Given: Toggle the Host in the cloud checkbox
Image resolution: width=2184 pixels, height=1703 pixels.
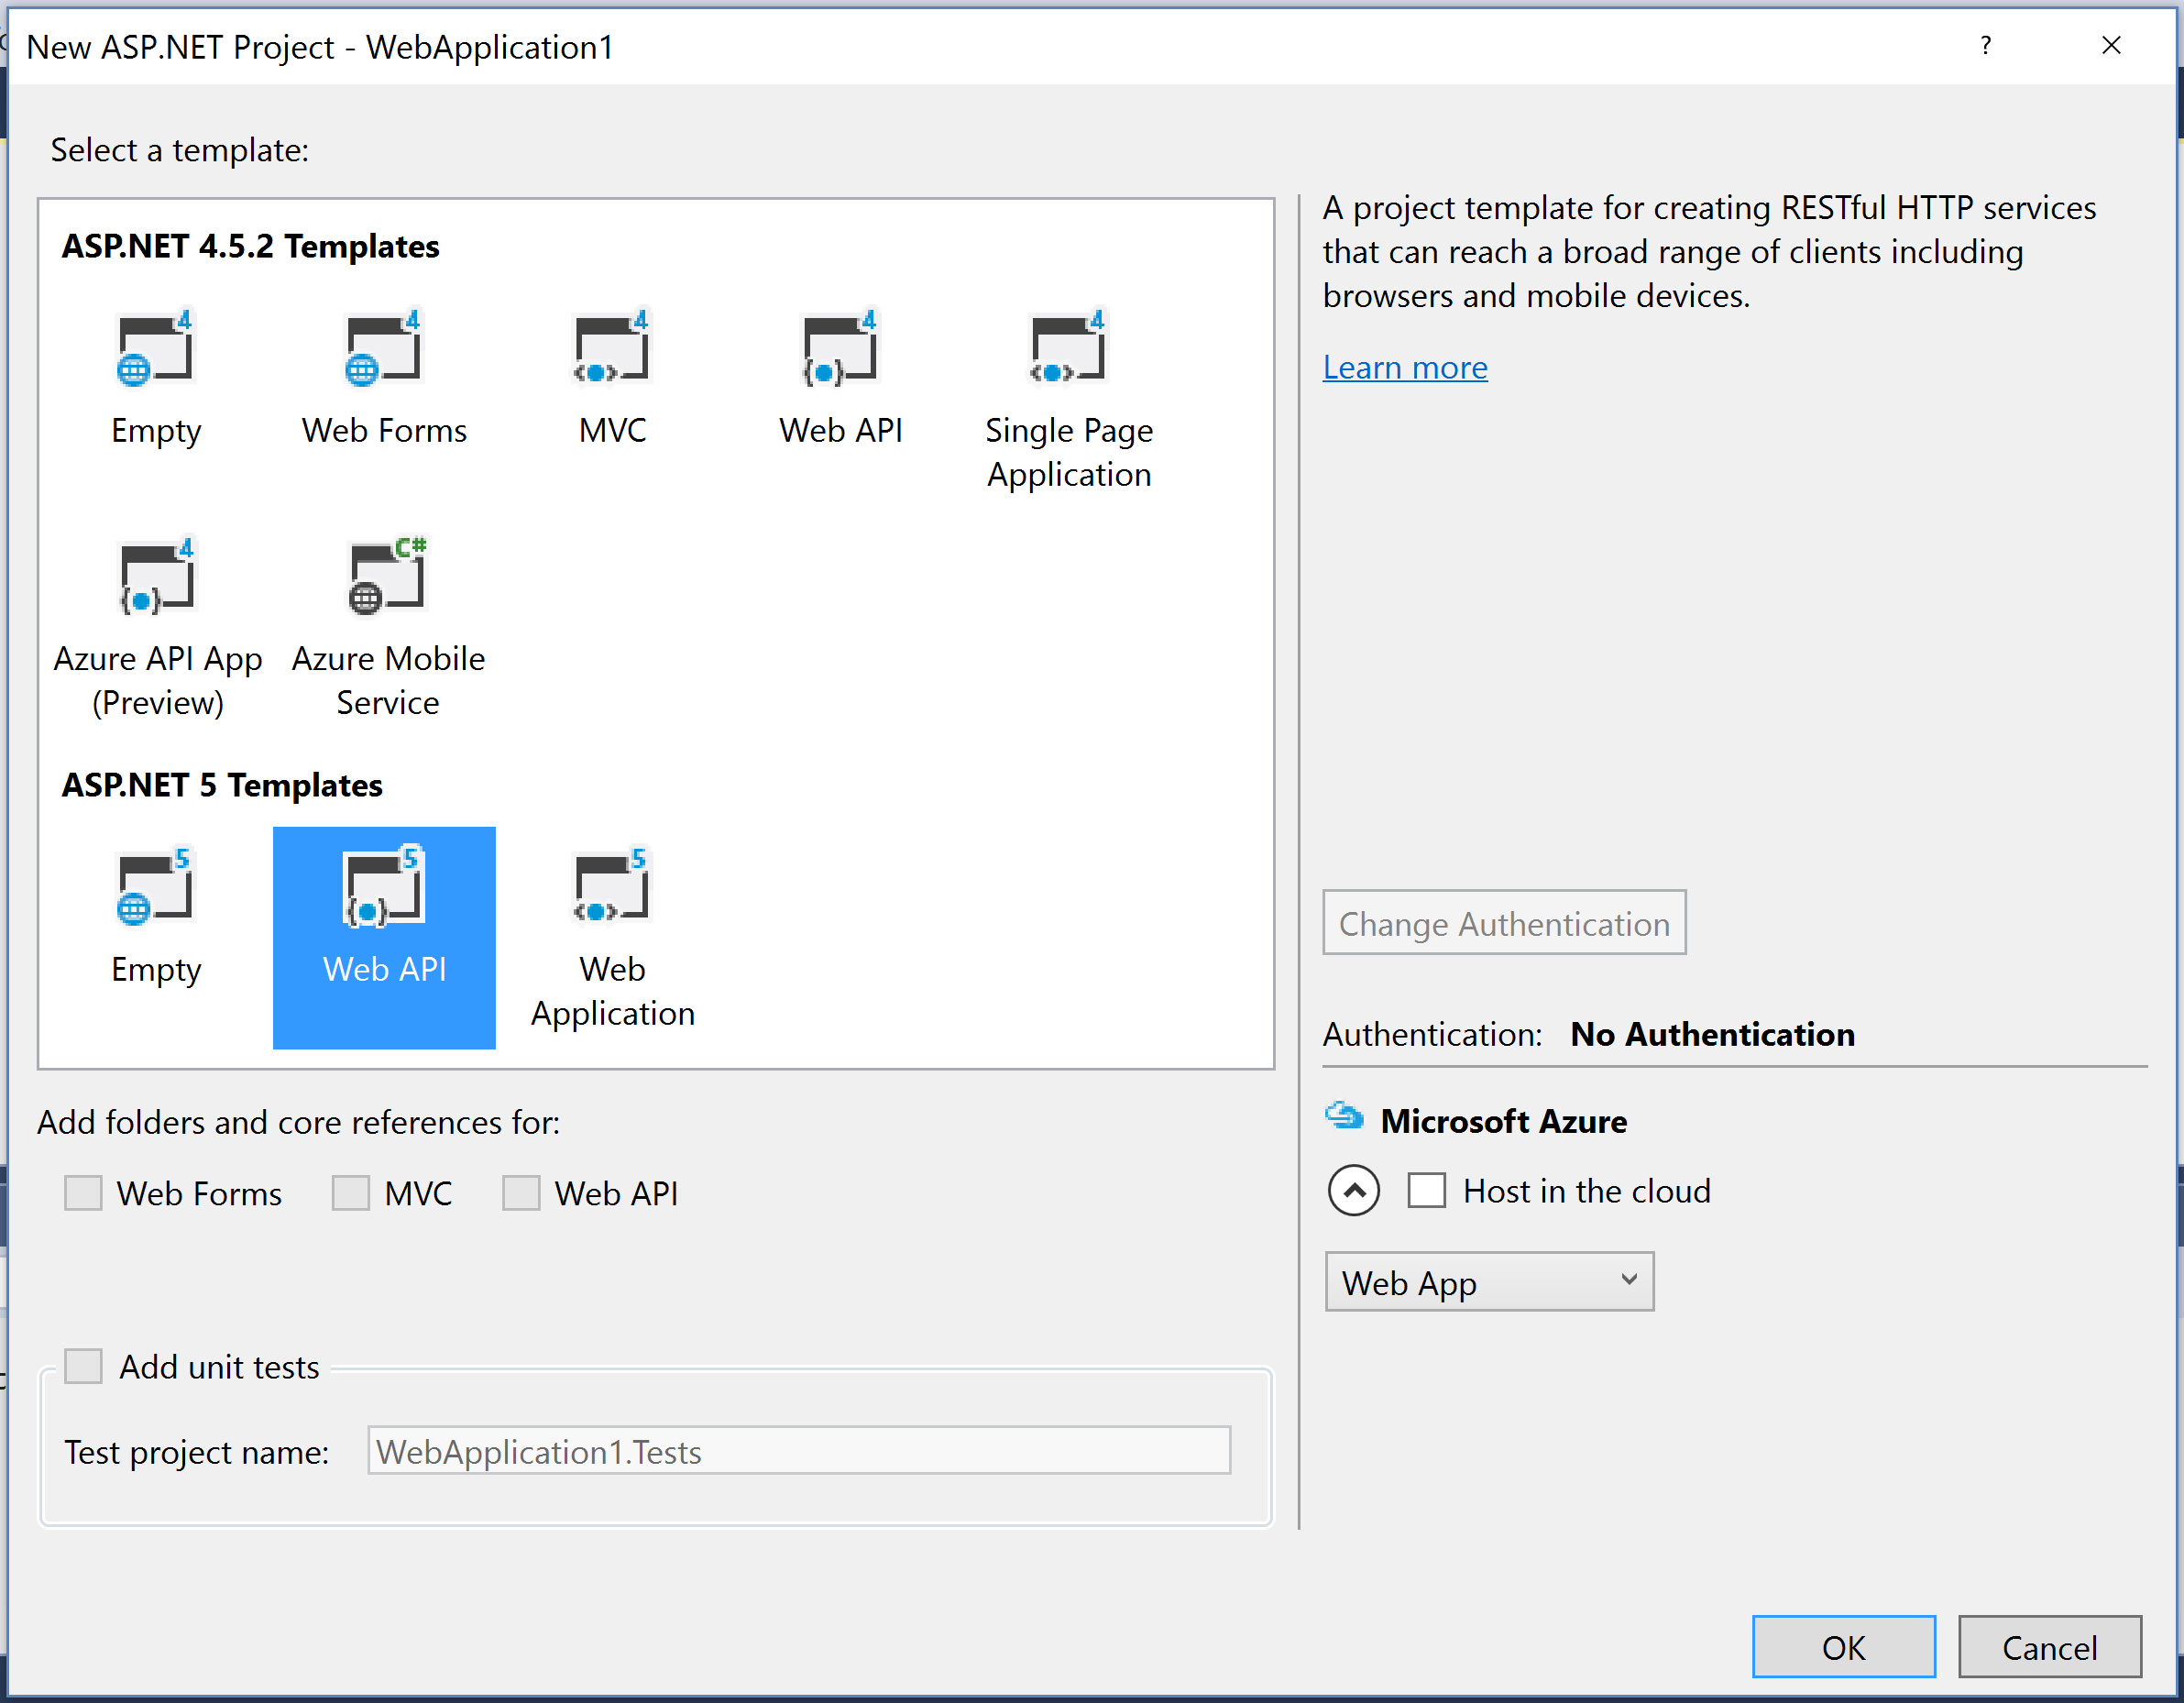Looking at the screenshot, I should point(1426,1190).
